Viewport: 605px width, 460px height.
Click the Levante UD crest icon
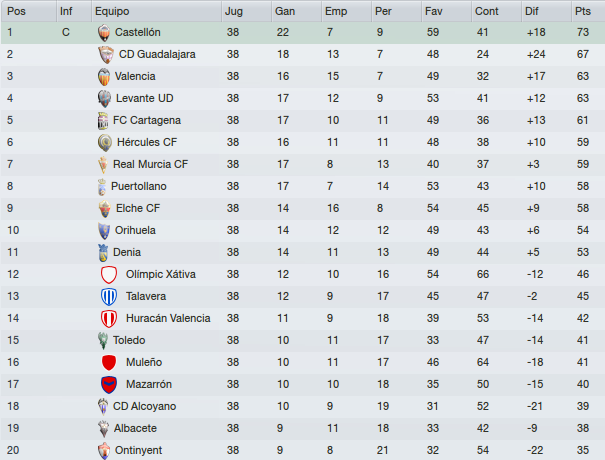tap(104, 99)
